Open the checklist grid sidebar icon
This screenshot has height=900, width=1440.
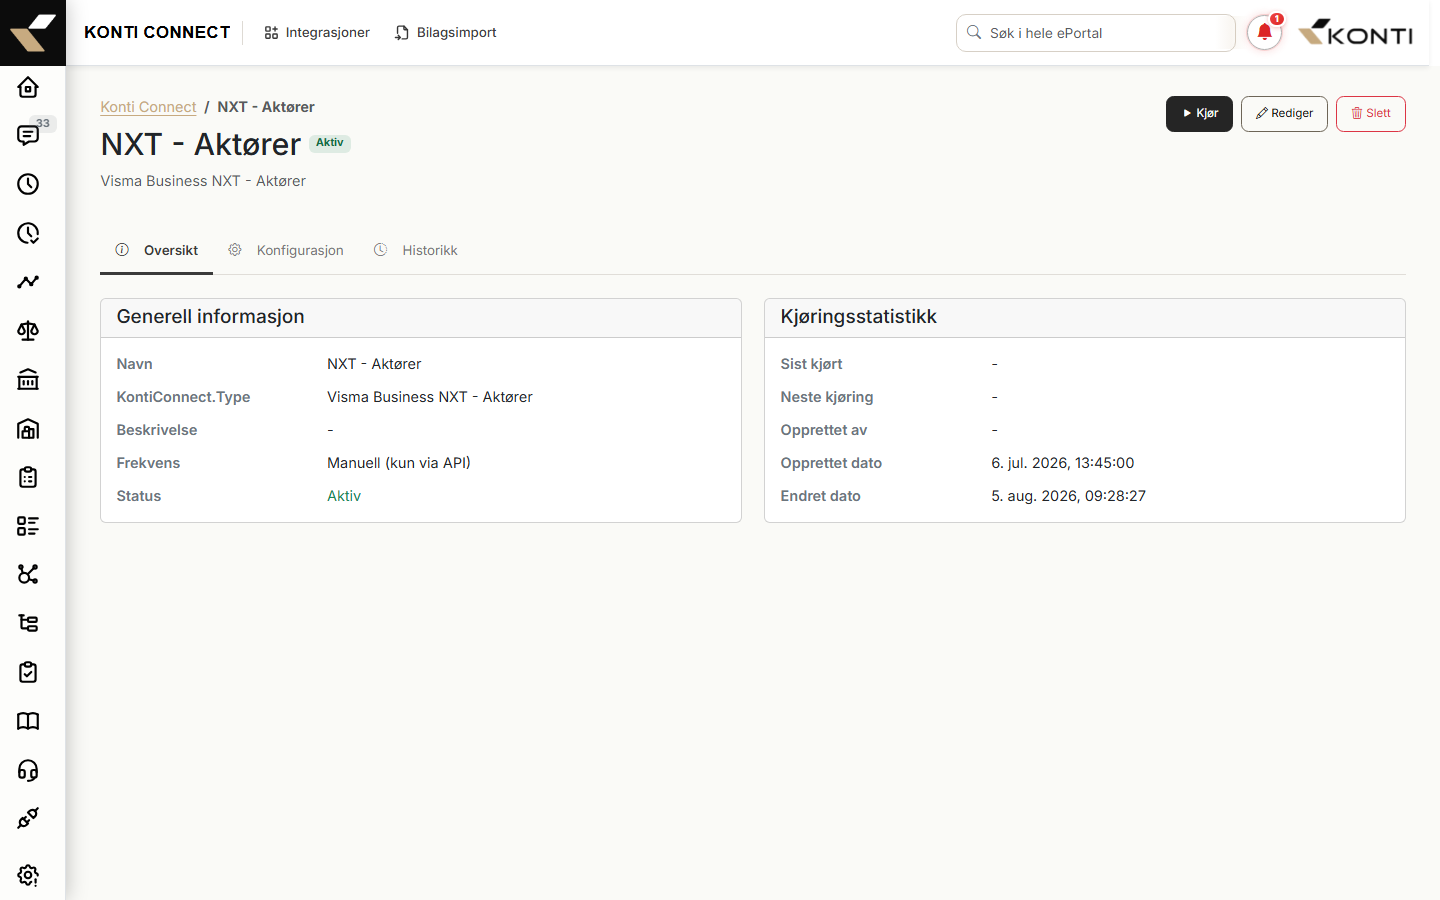(x=28, y=526)
